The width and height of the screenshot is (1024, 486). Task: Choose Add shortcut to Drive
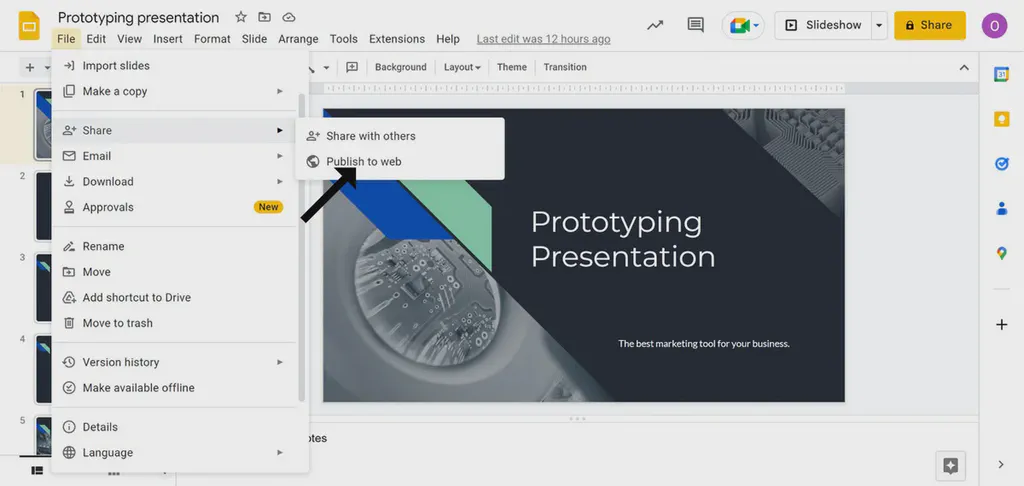tap(174, 297)
